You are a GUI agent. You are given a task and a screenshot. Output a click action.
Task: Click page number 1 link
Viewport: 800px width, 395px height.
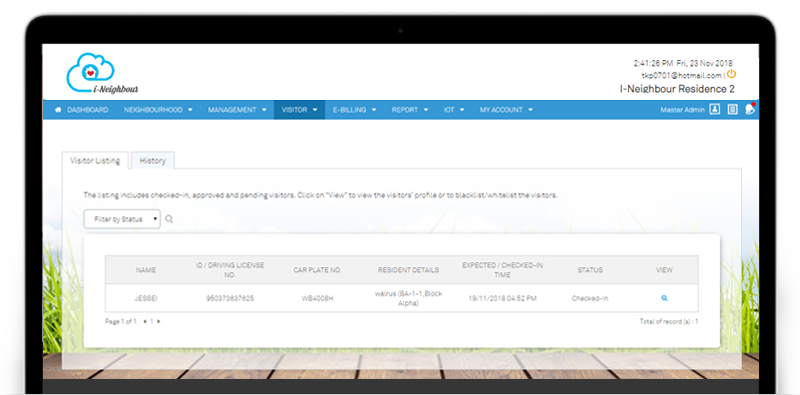pos(152,322)
